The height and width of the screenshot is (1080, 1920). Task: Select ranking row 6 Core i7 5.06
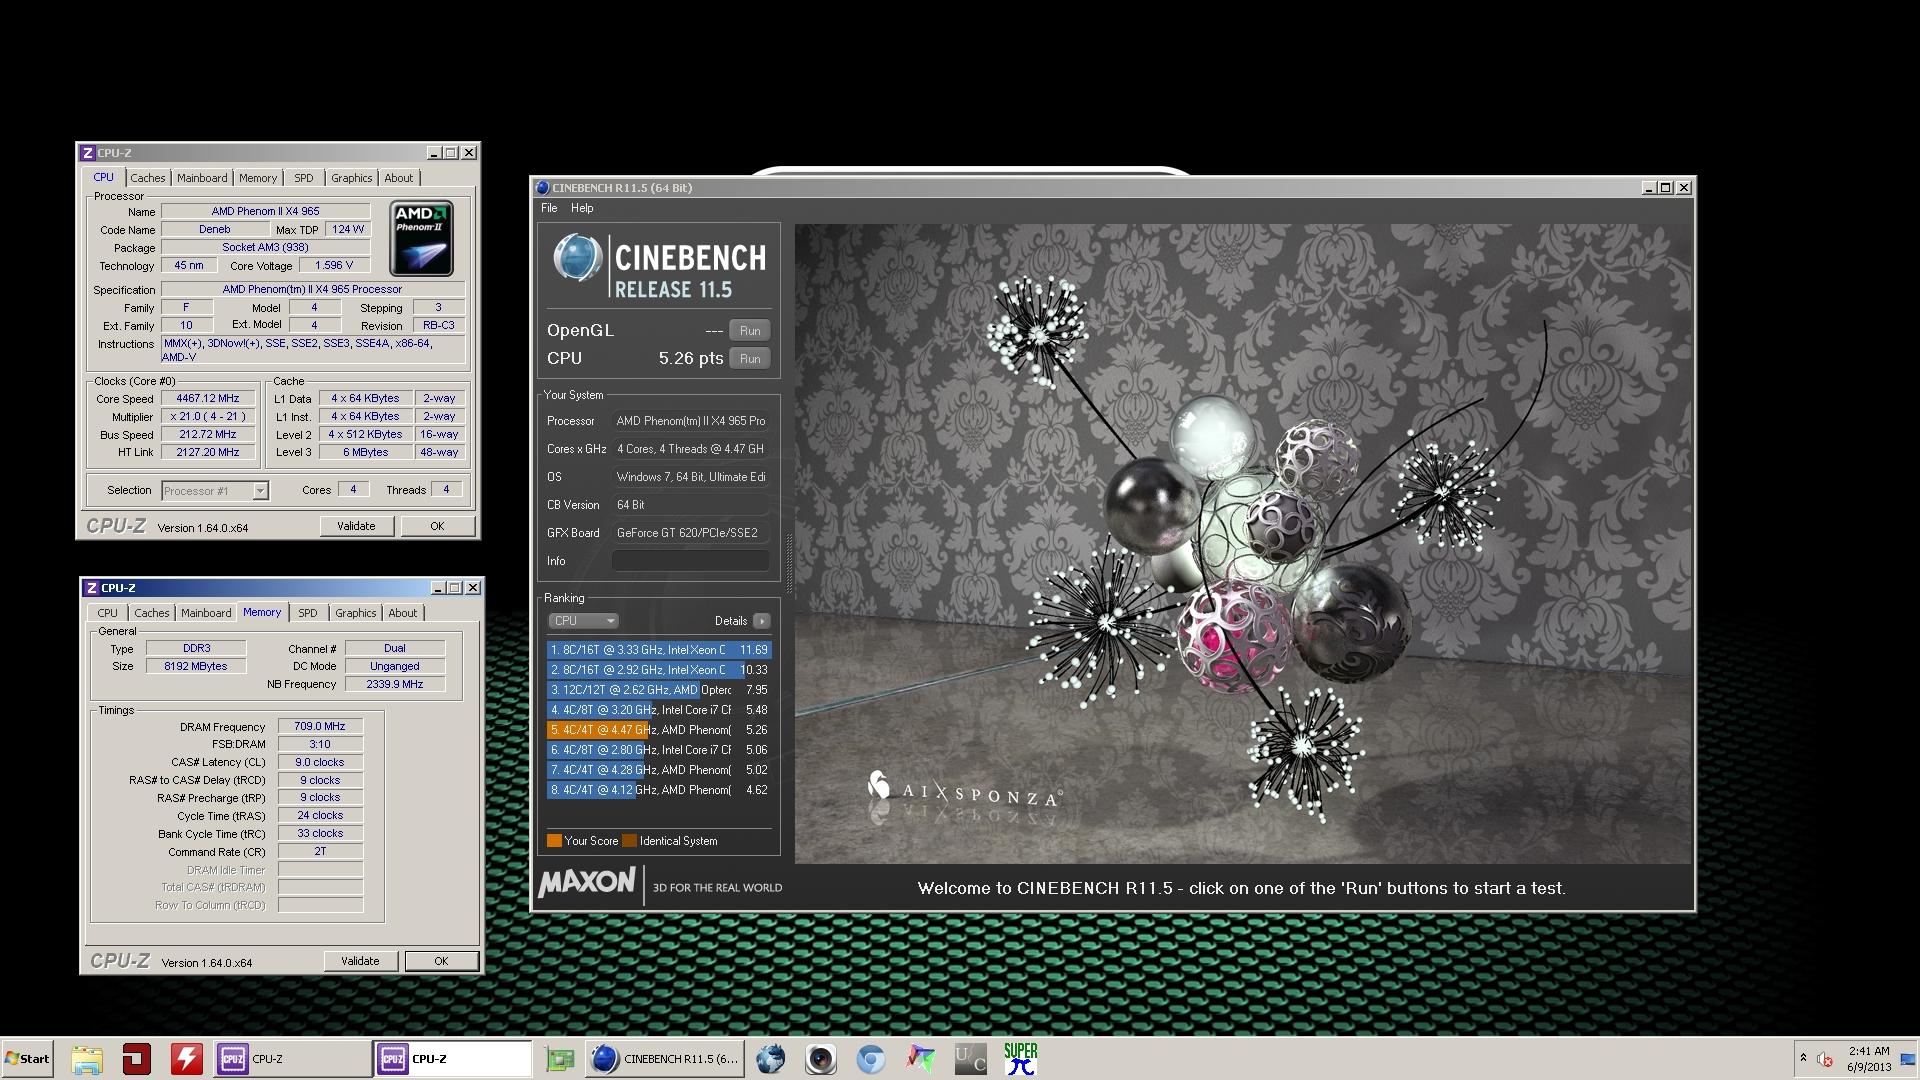tap(659, 750)
